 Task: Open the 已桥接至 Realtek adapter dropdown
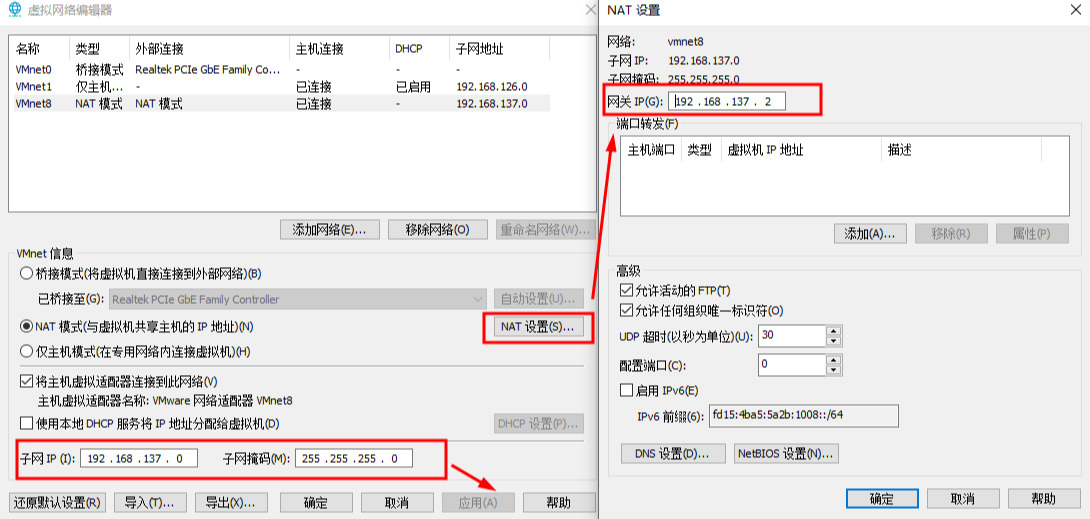[297, 299]
